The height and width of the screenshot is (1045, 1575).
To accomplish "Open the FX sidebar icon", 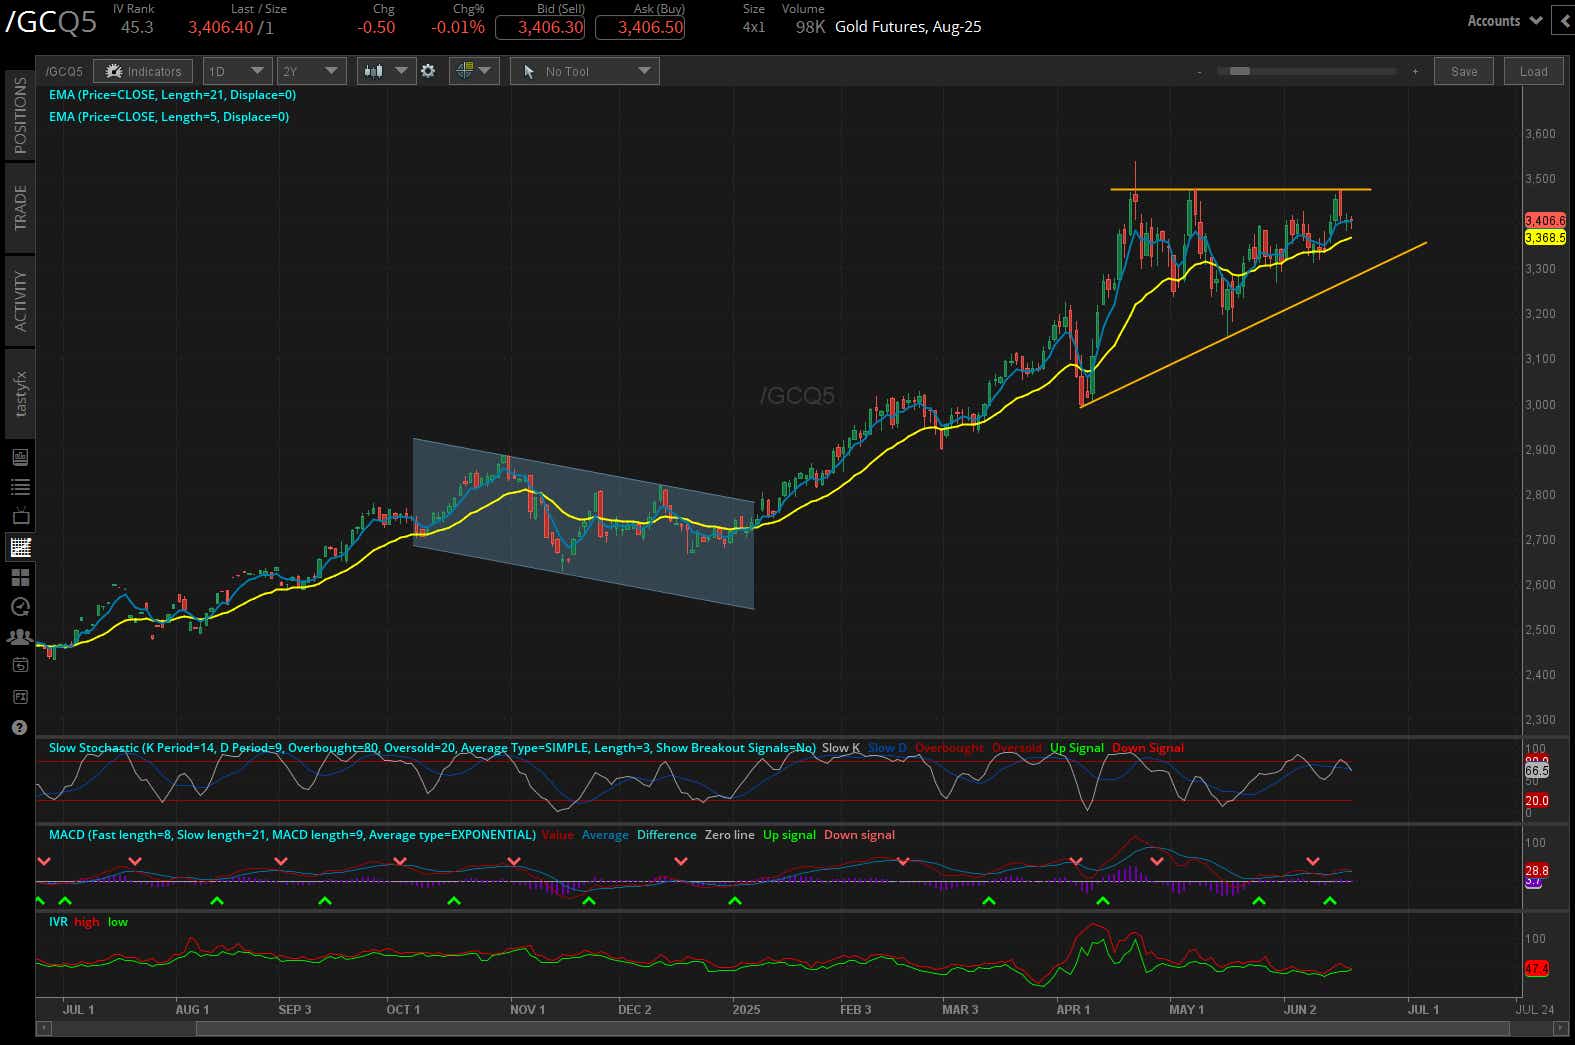I will coord(20,696).
